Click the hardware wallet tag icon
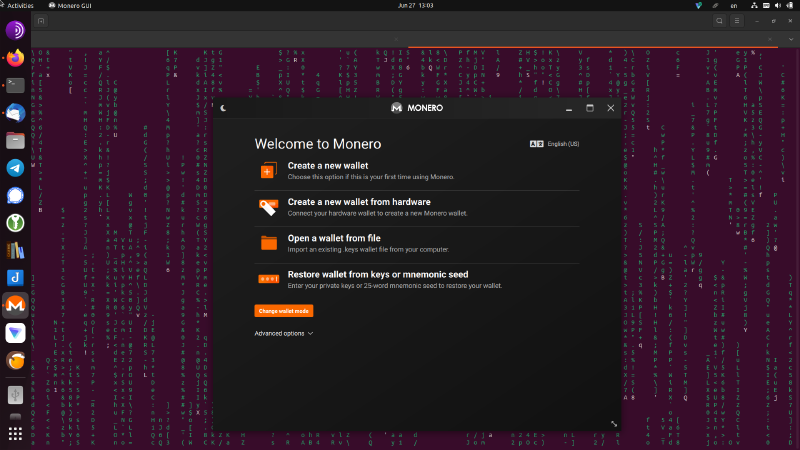The height and width of the screenshot is (450, 800). [268, 207]
